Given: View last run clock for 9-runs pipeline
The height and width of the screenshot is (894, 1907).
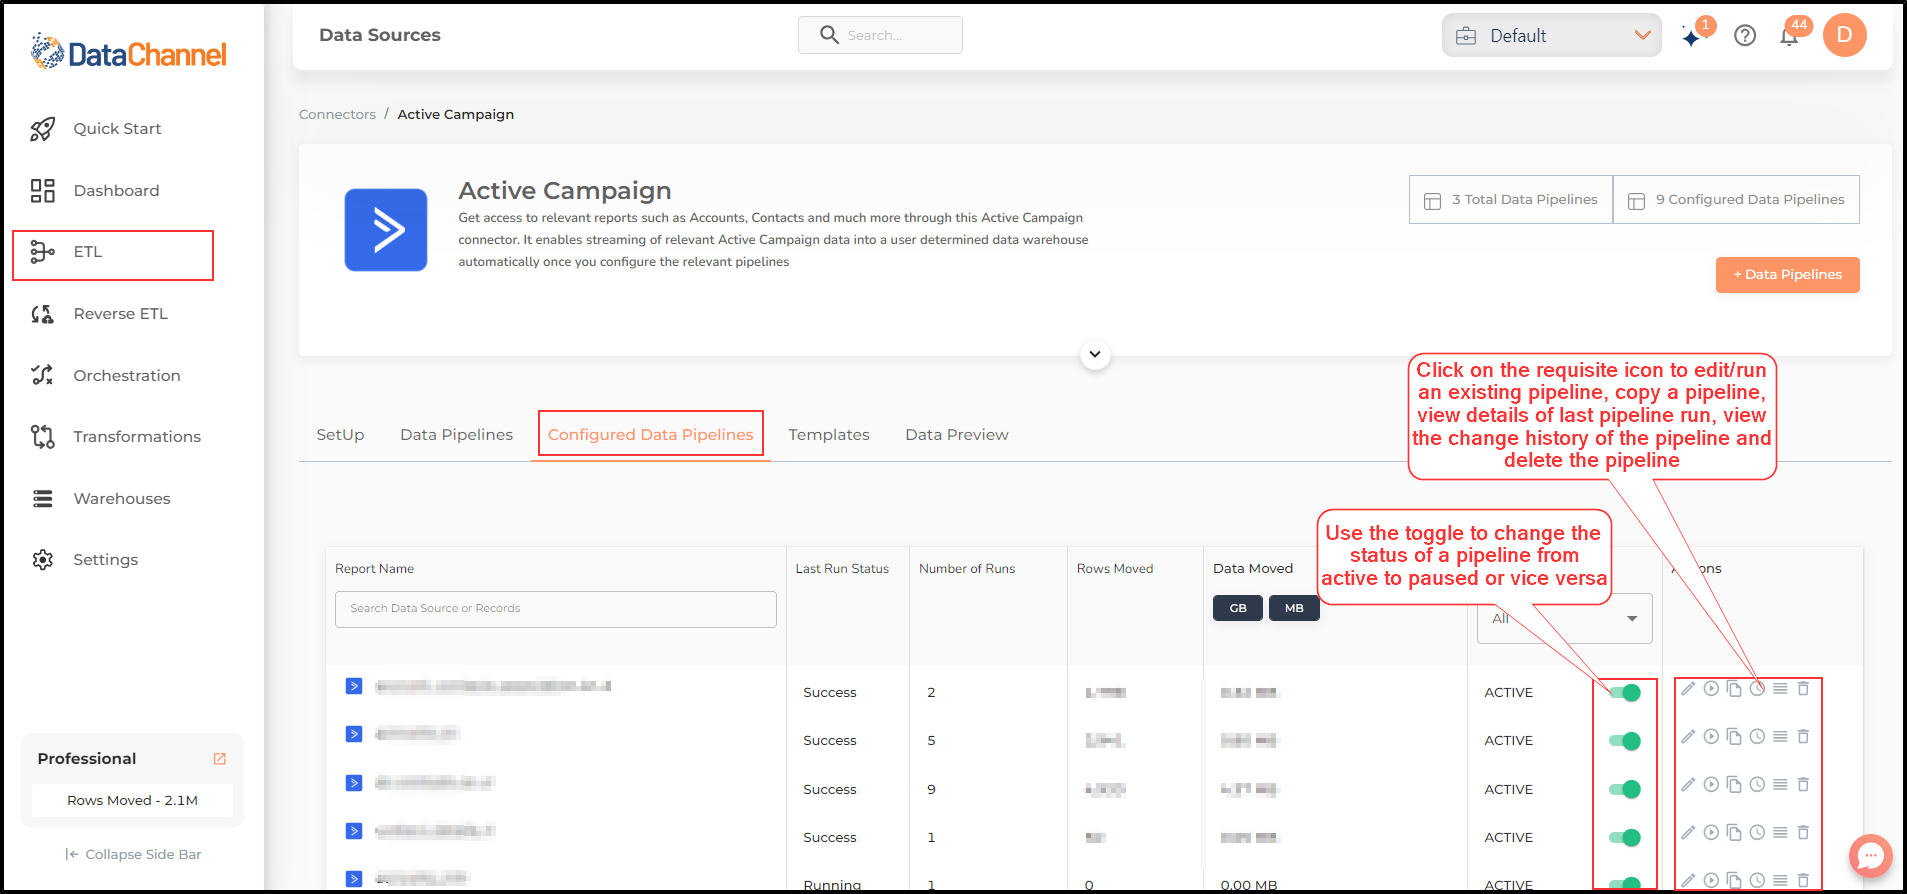Looking at the screenshot, I should click(x=1757, y=784).
